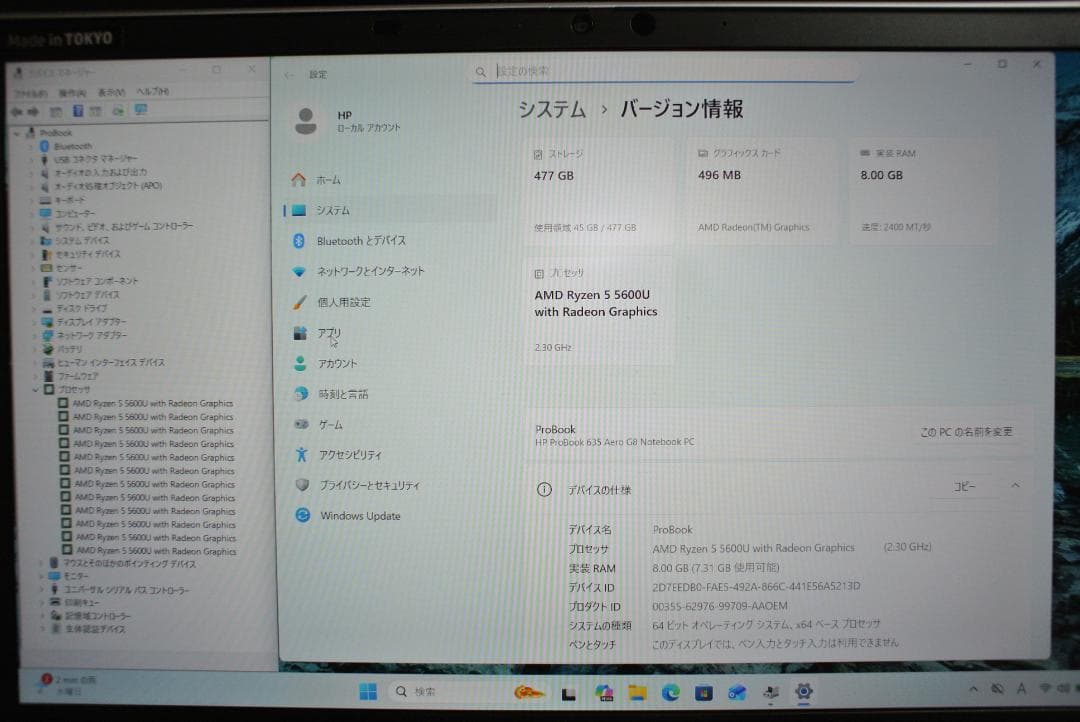Click the forward arrow in Device Manager toolbar
The image size is (1080, 722).
pyautogui.click(x=33, y=110)
